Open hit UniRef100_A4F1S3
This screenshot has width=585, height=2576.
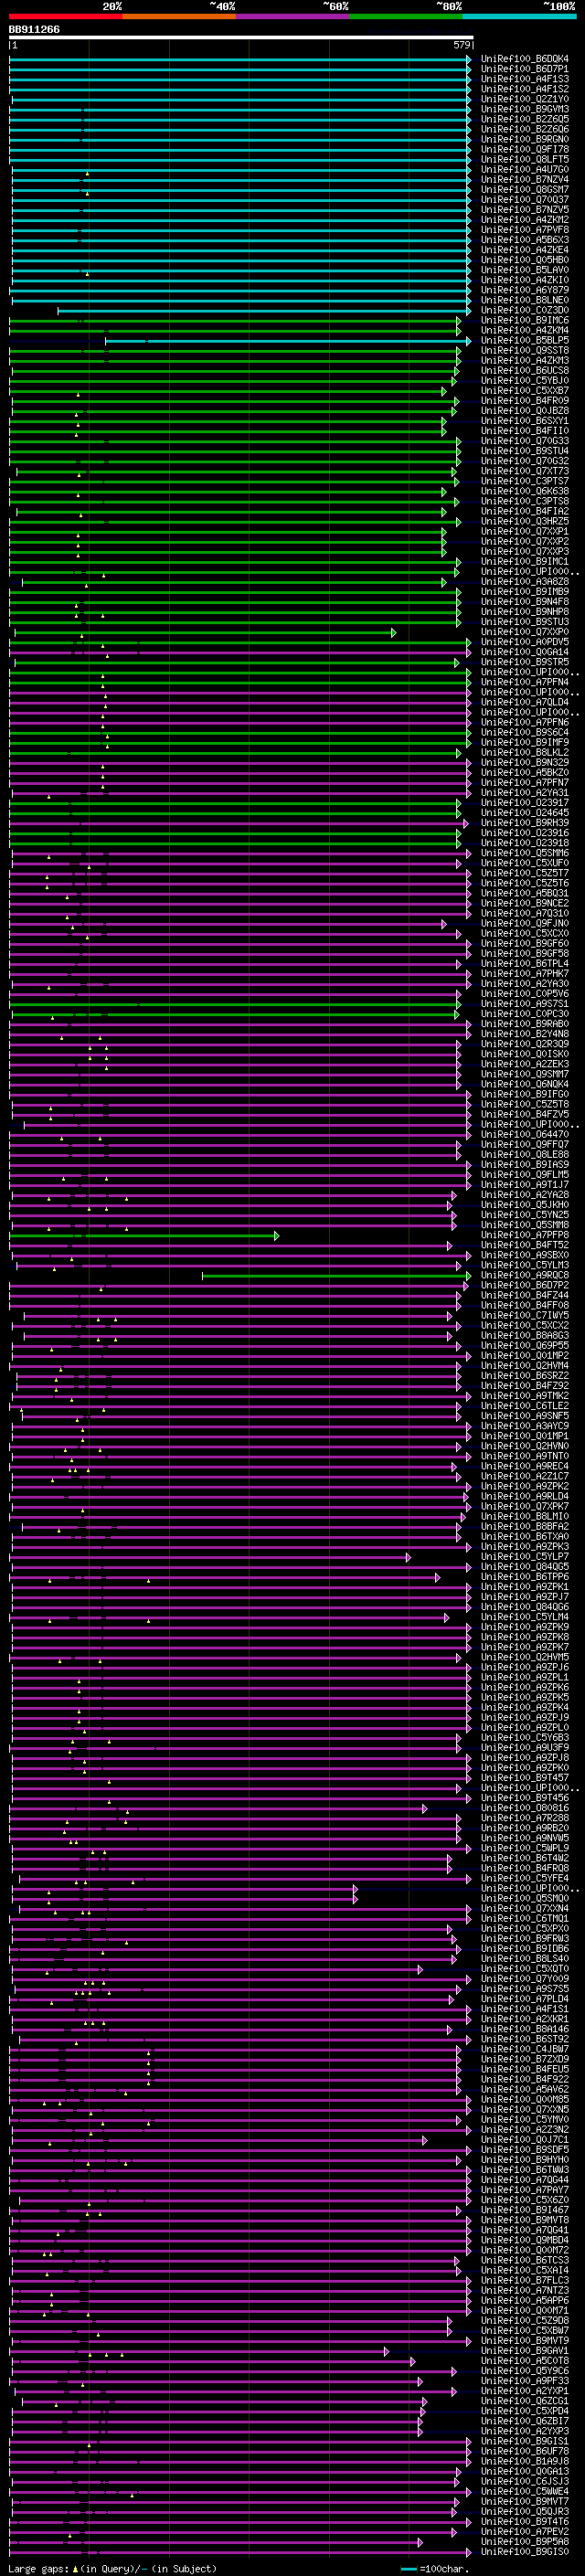525,79
